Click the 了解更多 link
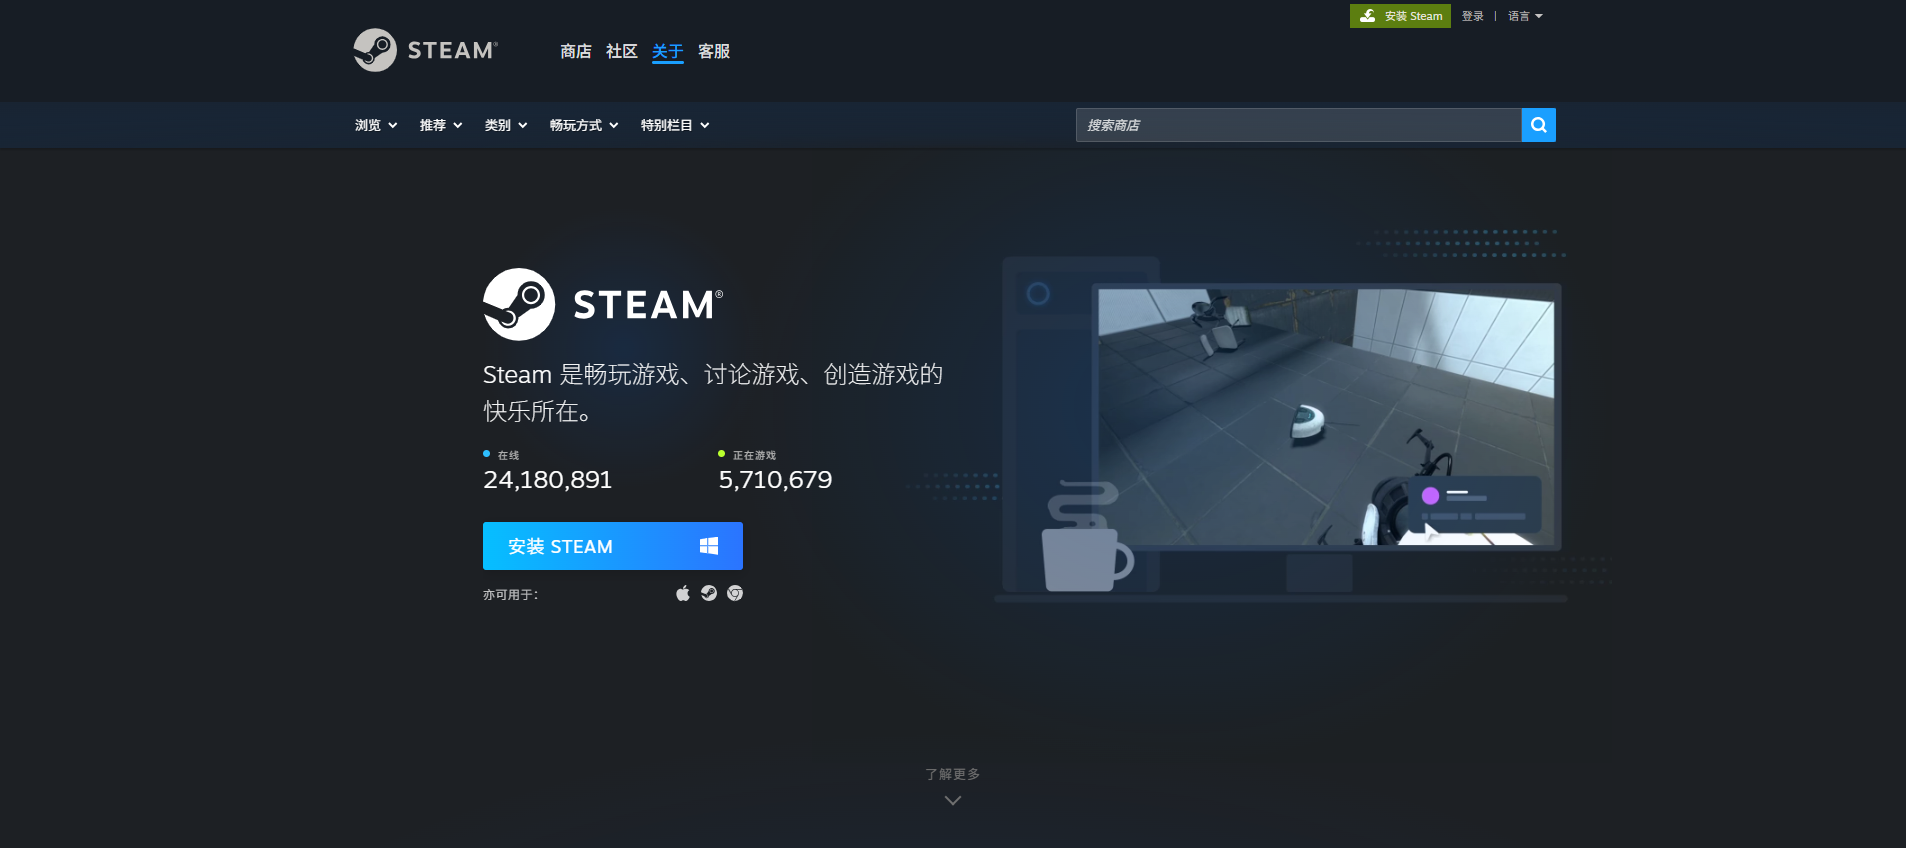 point(953,774)
